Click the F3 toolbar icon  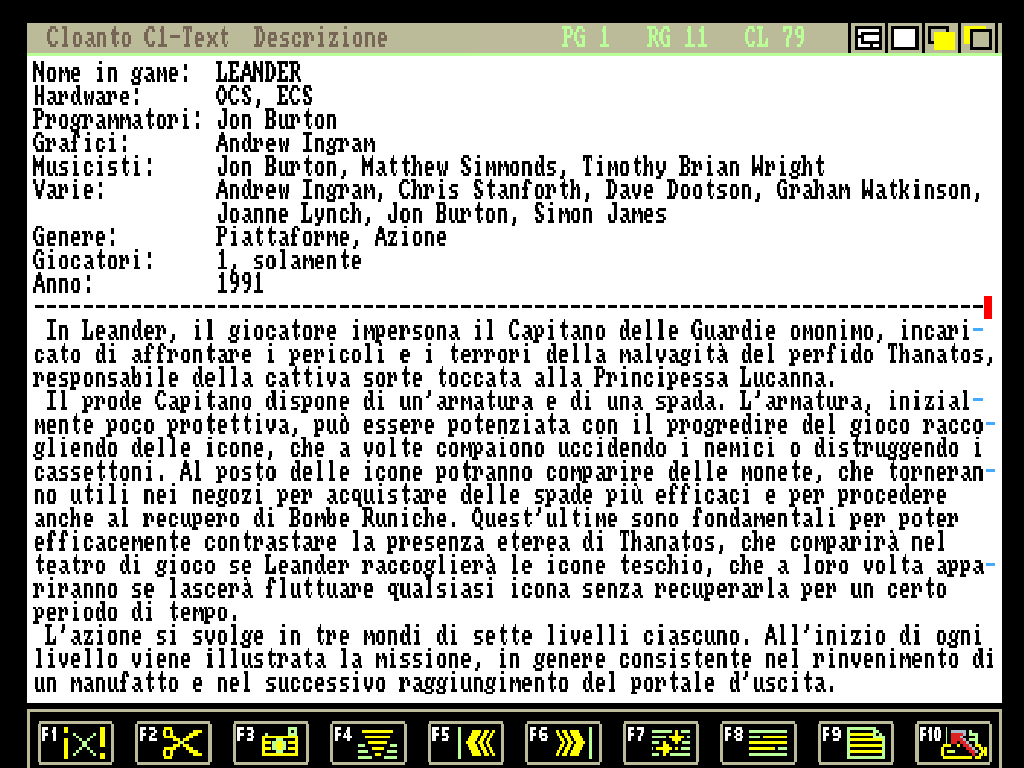click(x=270, y=743)
